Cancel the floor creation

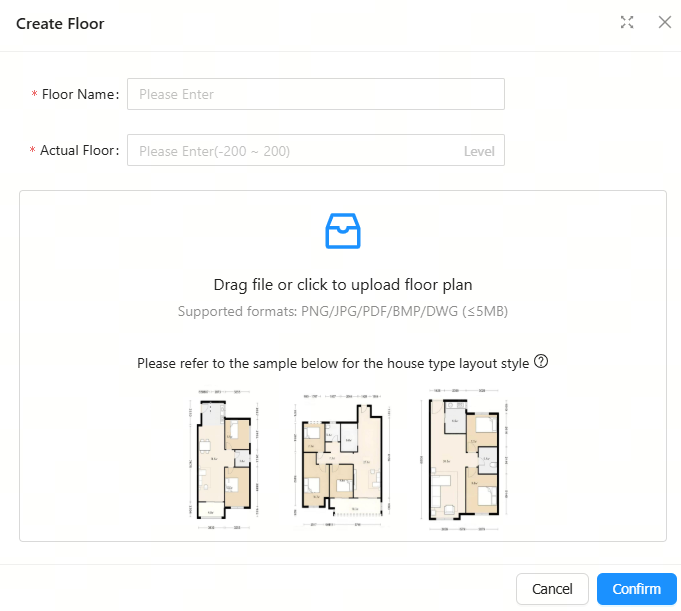coord(552,589)
